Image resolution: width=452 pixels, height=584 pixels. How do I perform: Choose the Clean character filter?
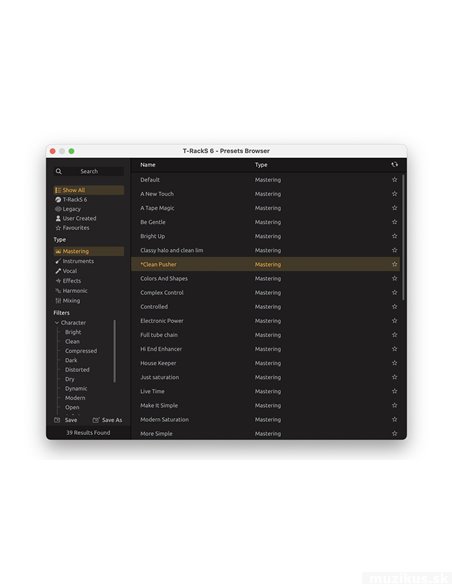(x=72, y=341)
